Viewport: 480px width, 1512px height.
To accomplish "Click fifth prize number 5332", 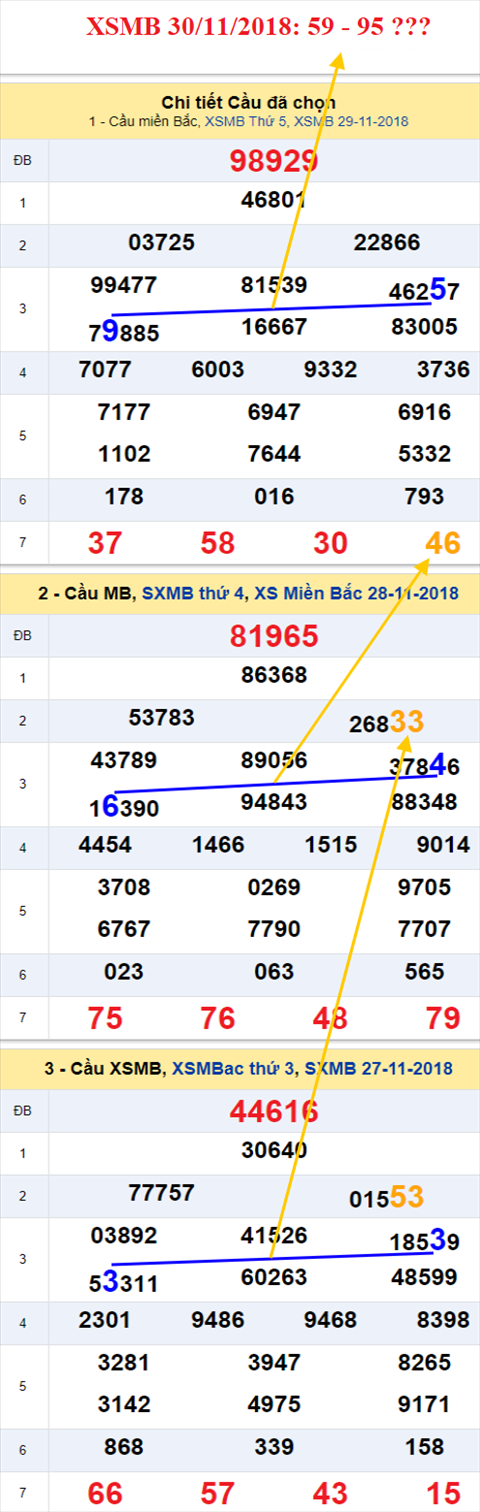I will tap(424, 453).
